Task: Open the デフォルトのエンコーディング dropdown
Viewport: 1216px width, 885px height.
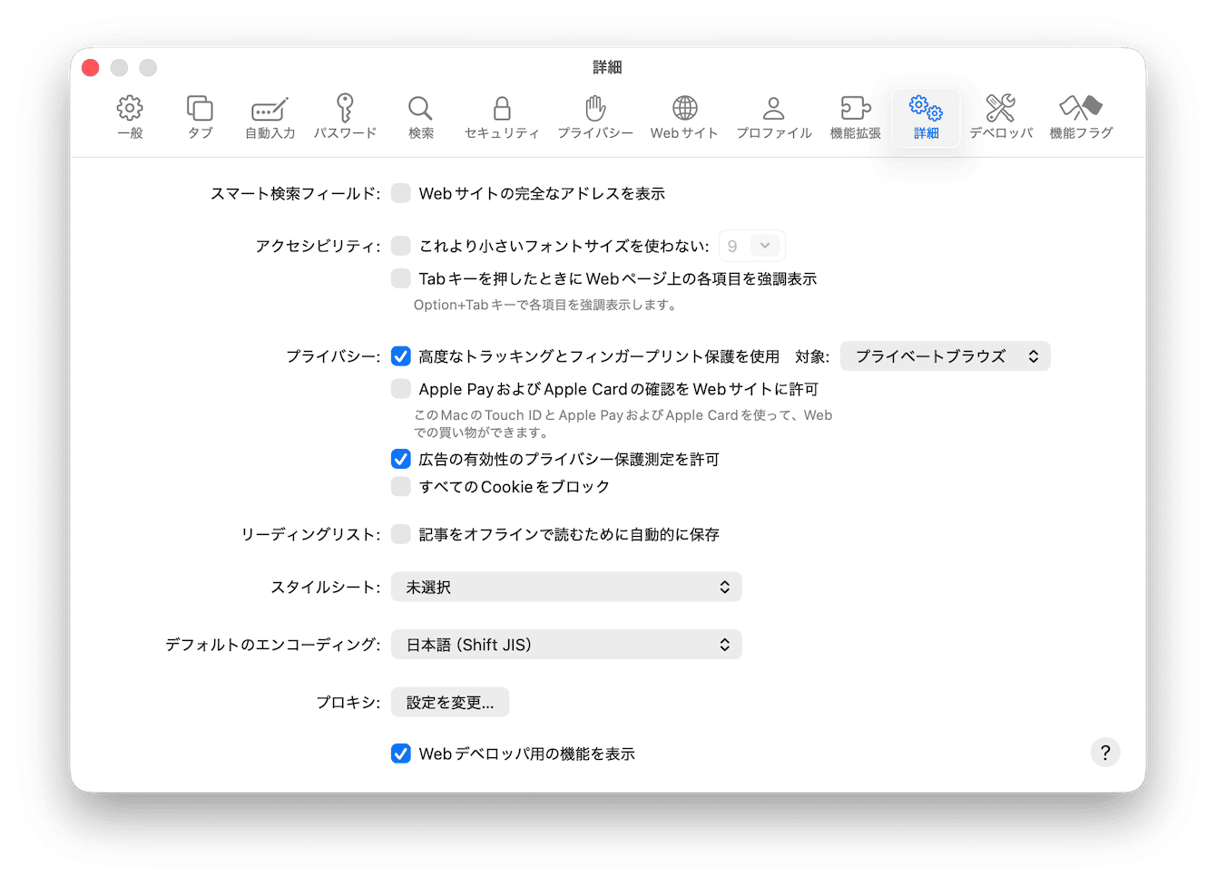Action: [x=566, y=644]
